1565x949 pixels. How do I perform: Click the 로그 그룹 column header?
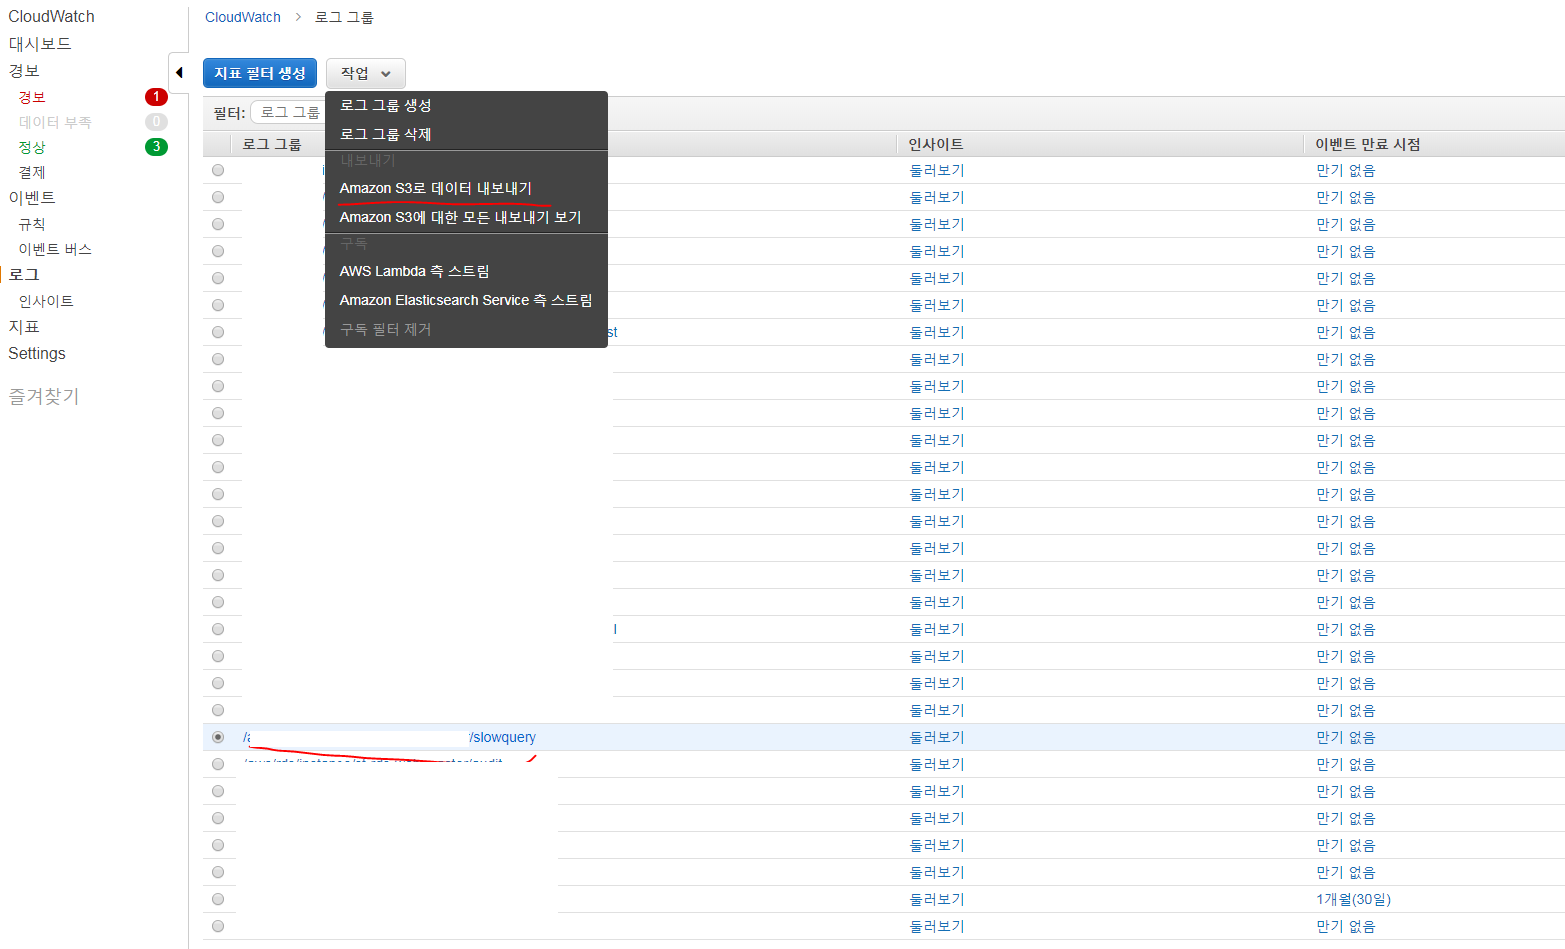[x=272, y=144]
